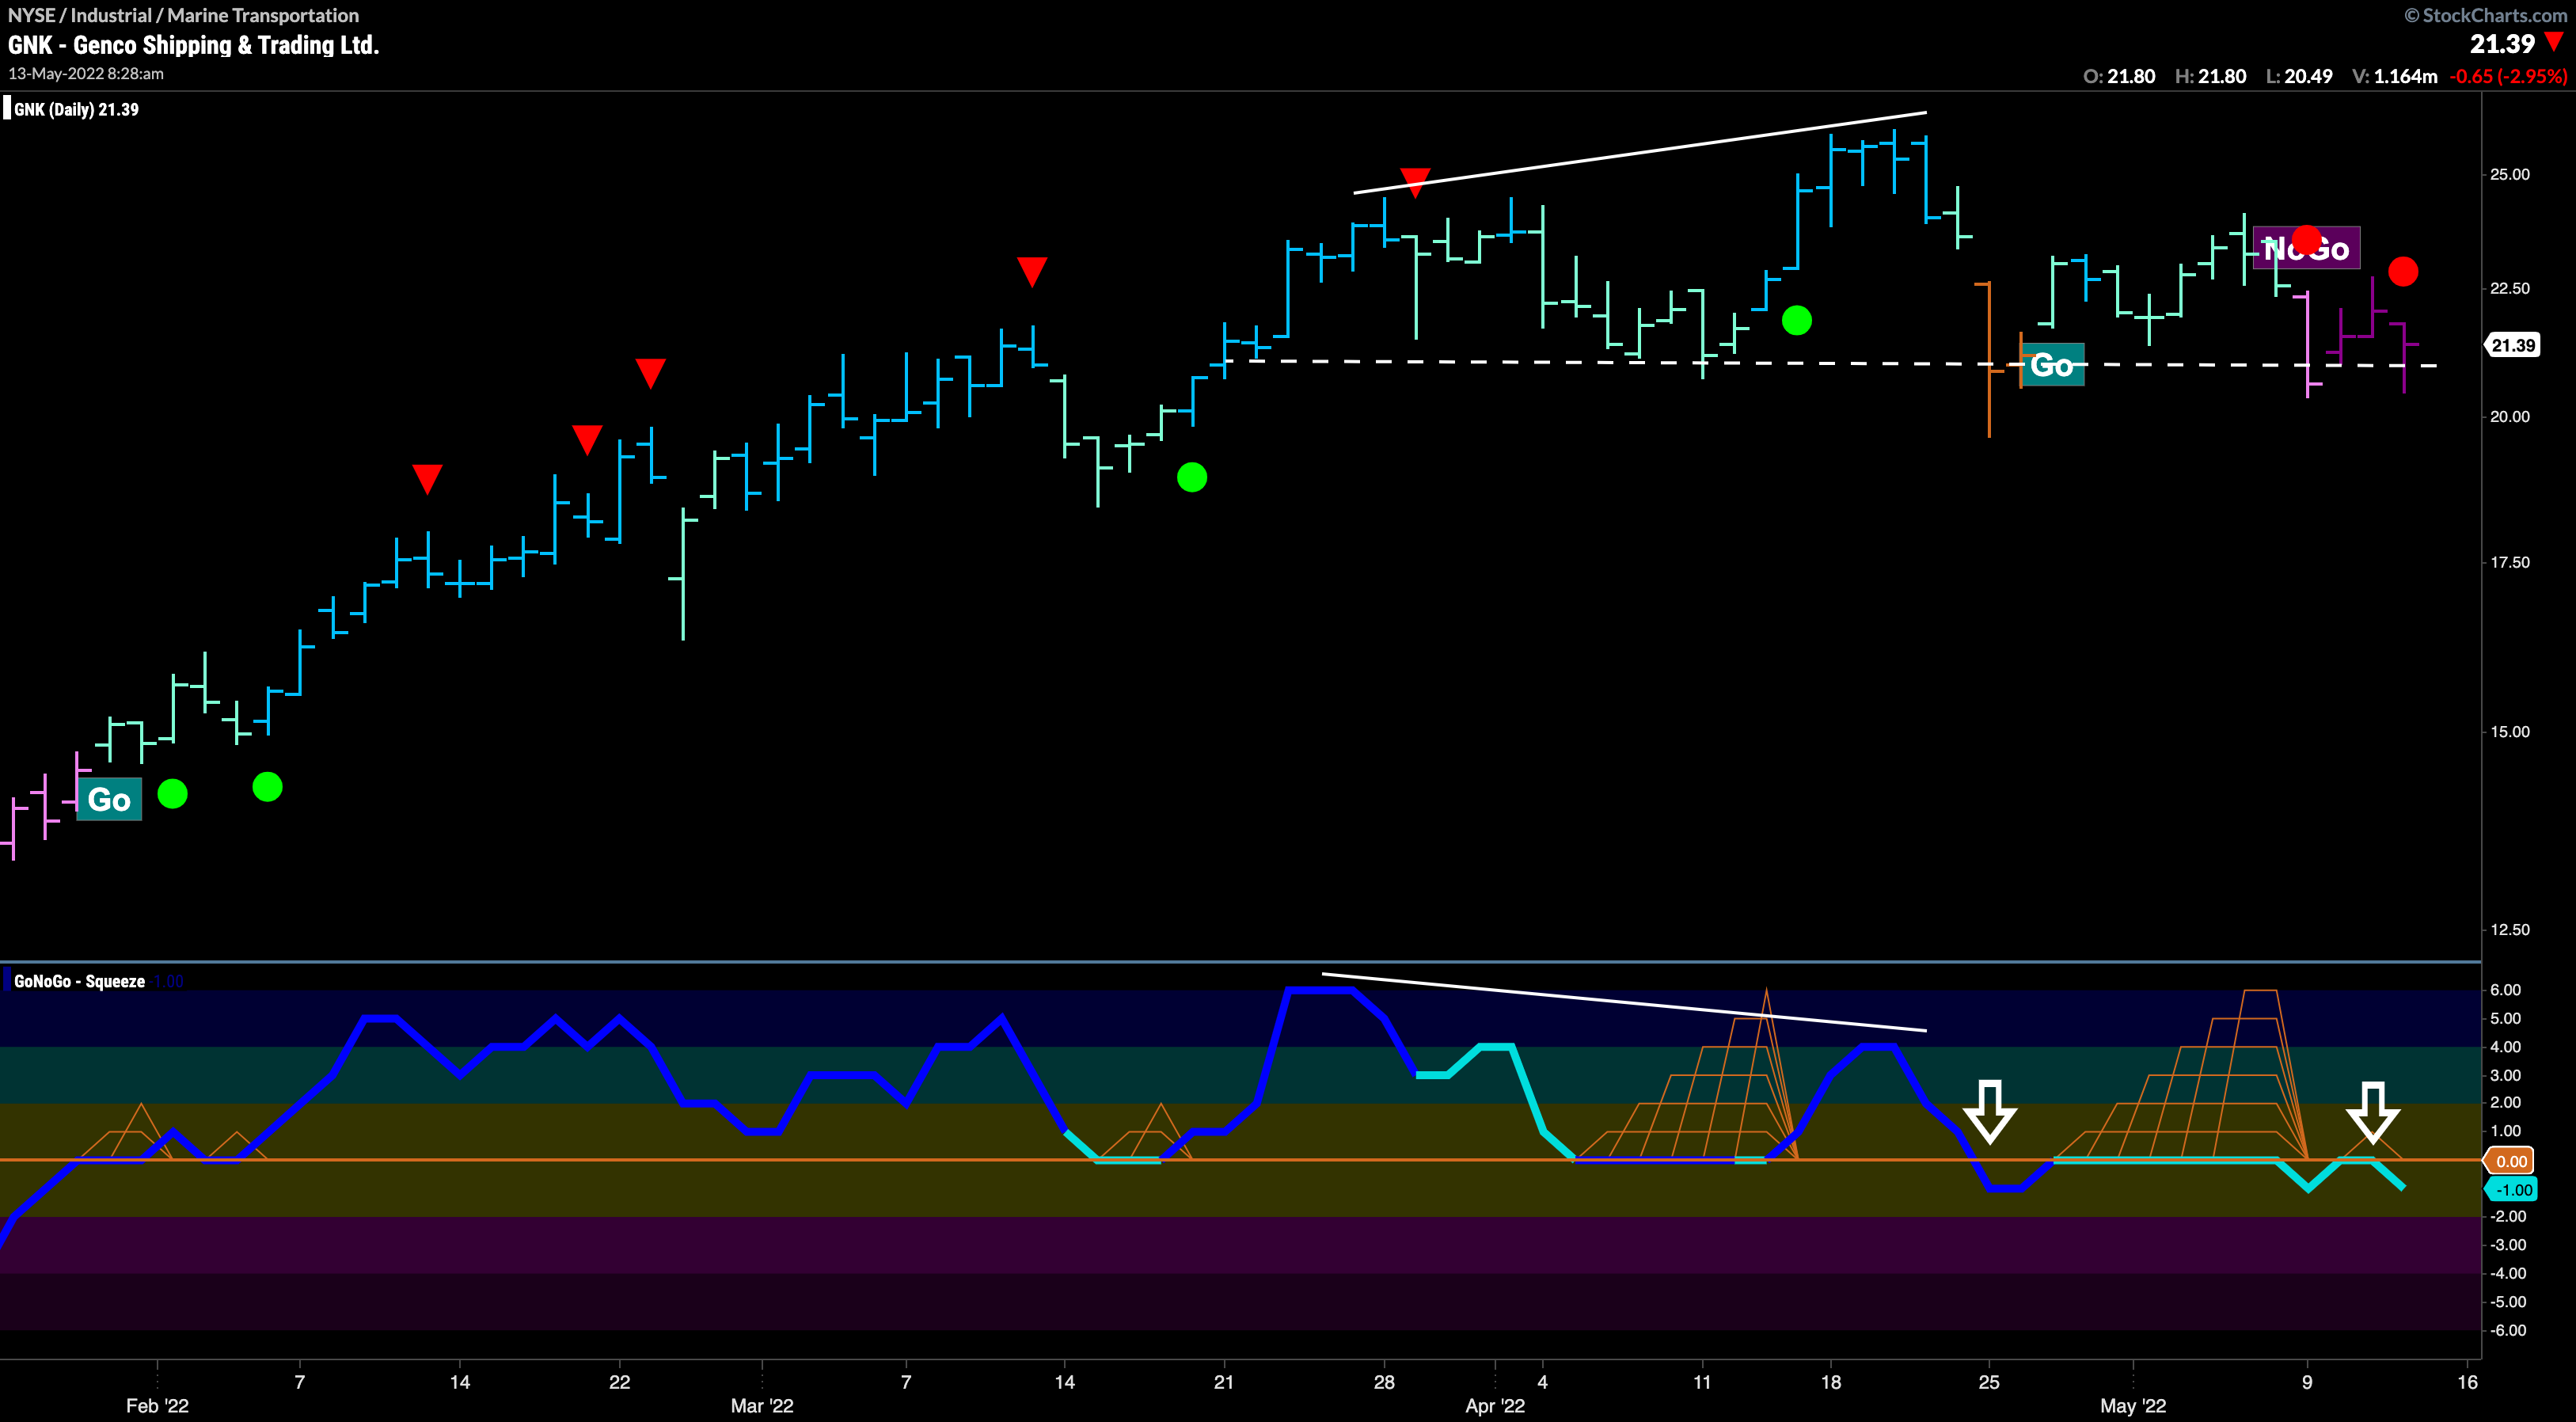Click the -0.65 (-2.95%) change value
This screenshot has width=2576, height=1422.
pyautogui.click(x=2508, y=76)
